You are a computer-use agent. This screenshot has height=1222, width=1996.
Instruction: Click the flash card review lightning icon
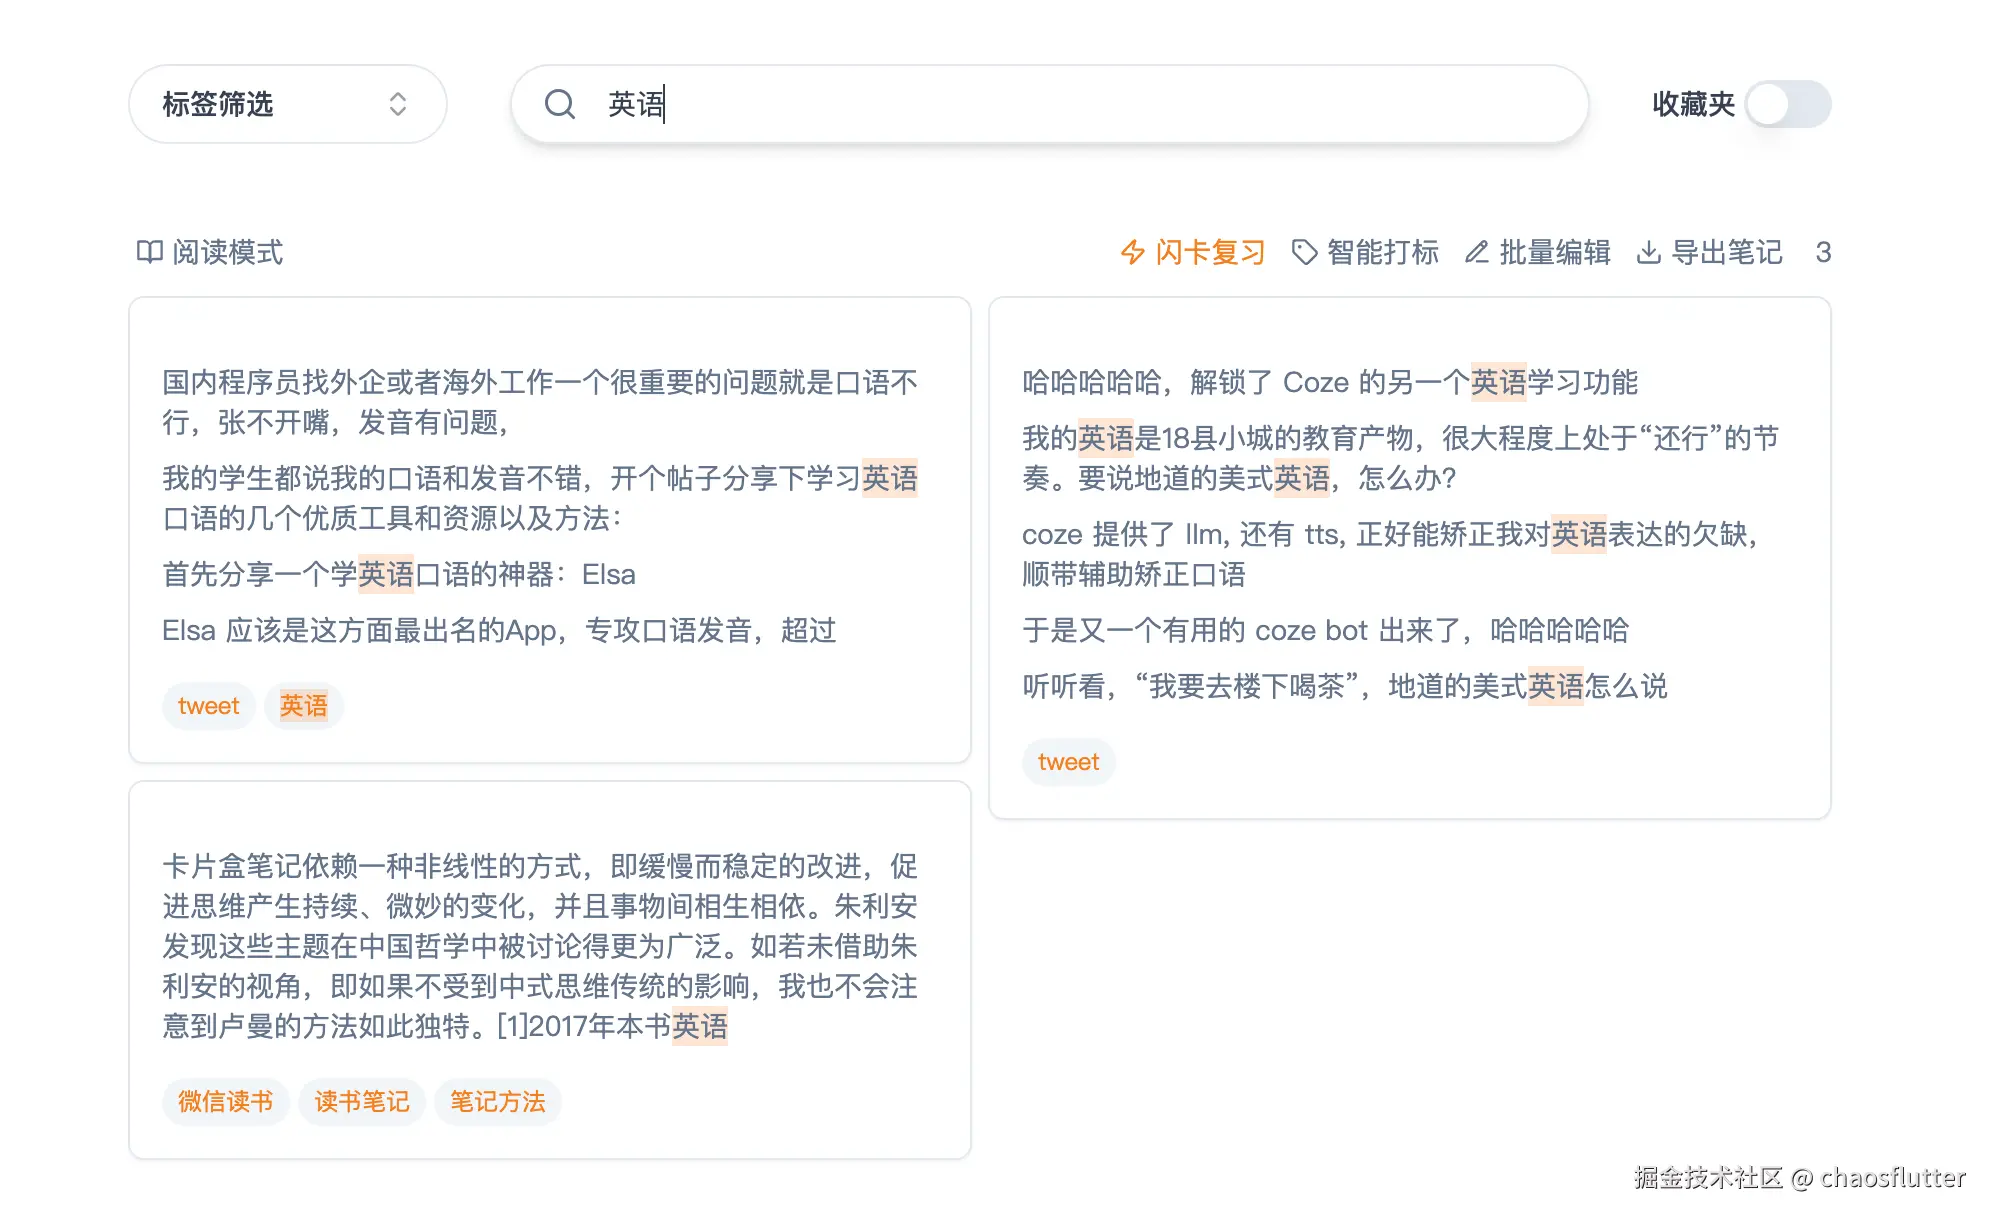1132,252
